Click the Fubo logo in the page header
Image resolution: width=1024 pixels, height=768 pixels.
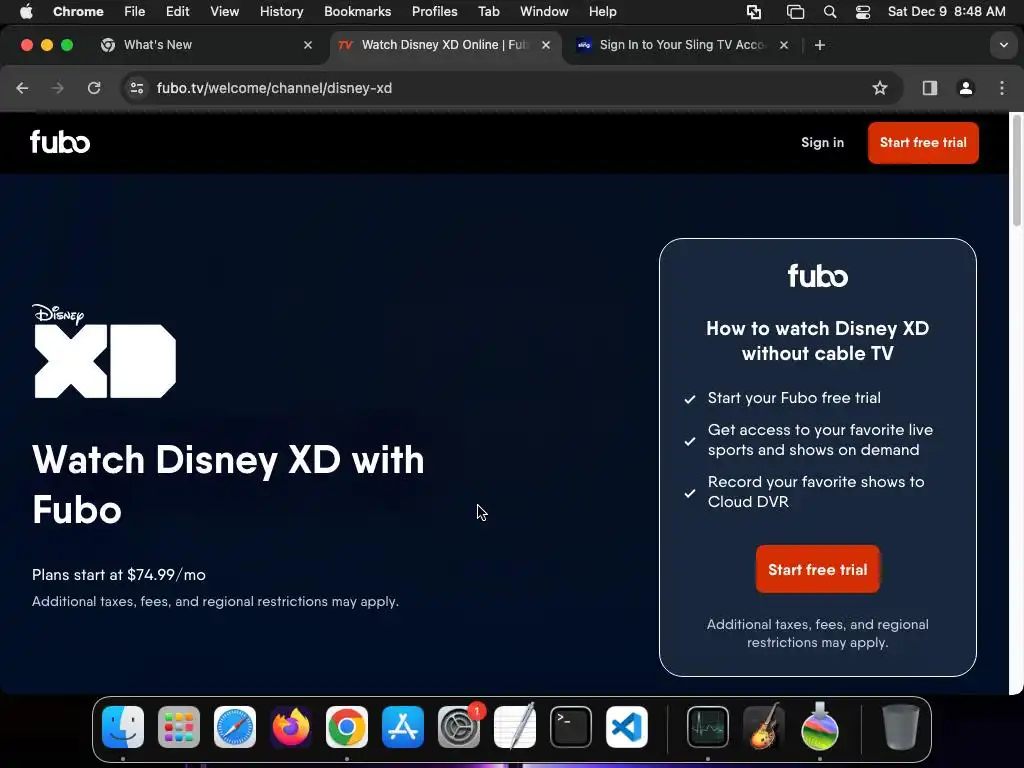click(x=60, y=142)
